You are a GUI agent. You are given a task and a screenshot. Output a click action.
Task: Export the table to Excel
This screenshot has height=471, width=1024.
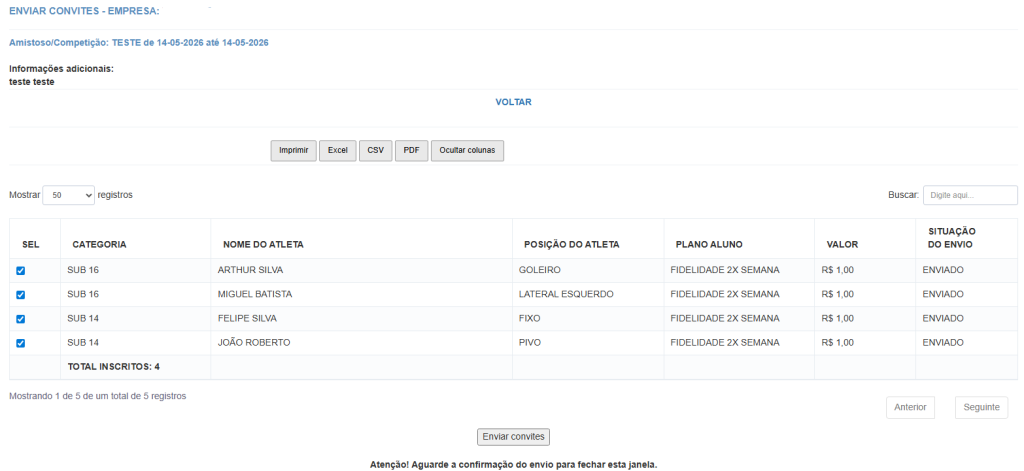[x=337, y=150]
